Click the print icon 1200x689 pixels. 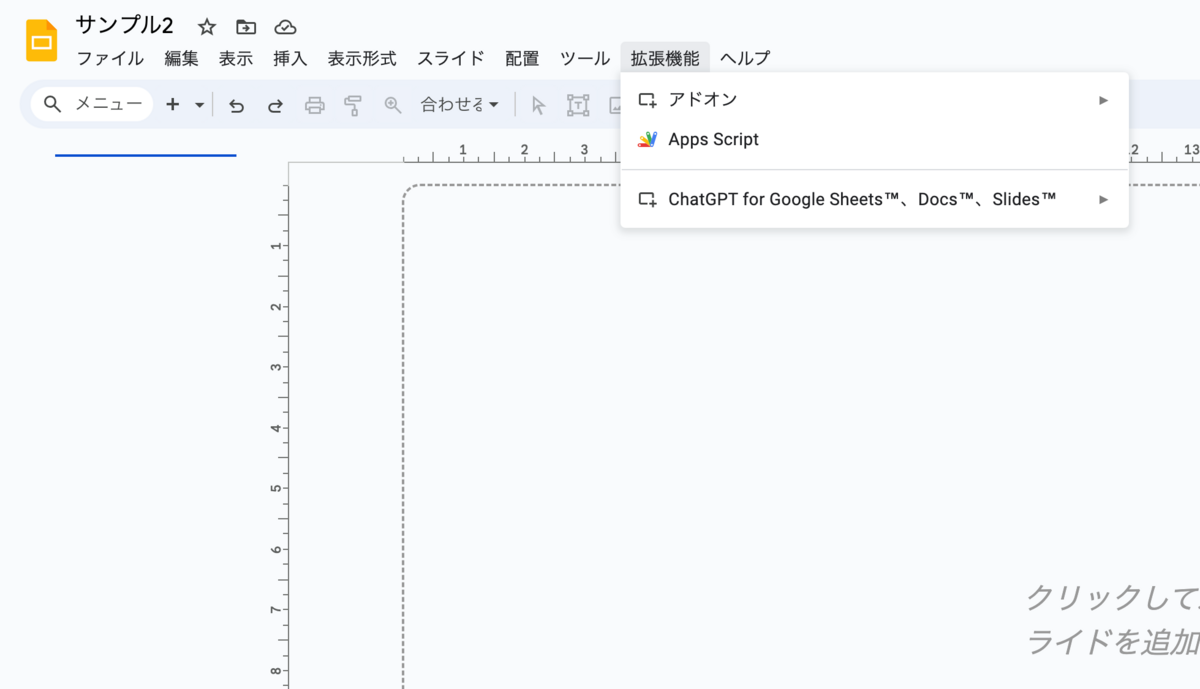pyautogui.click(x=315, y=105)
